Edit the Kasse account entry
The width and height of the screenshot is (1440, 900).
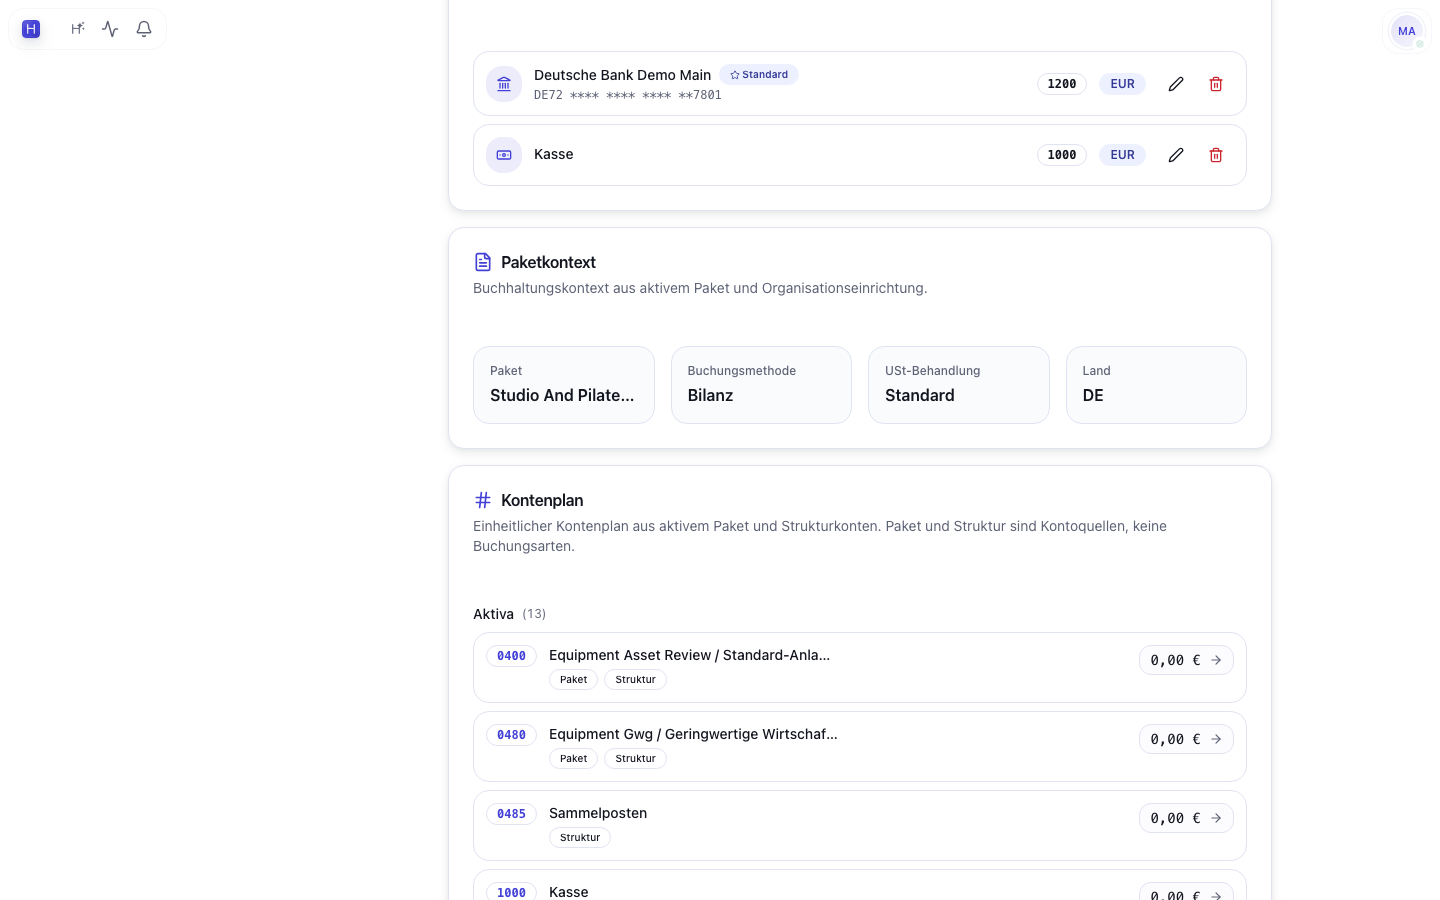click(x=1176, y=155)
